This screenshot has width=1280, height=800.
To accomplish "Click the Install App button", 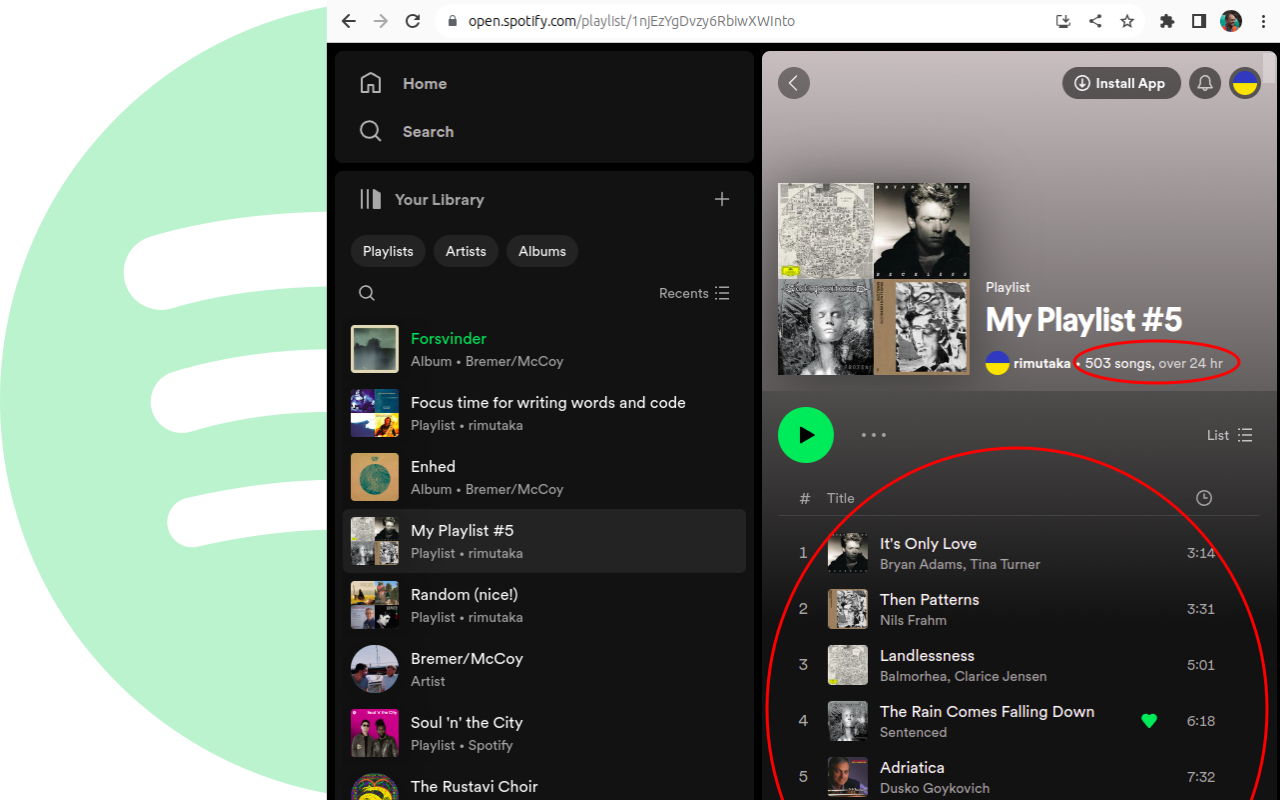I will coord(1121,83).
